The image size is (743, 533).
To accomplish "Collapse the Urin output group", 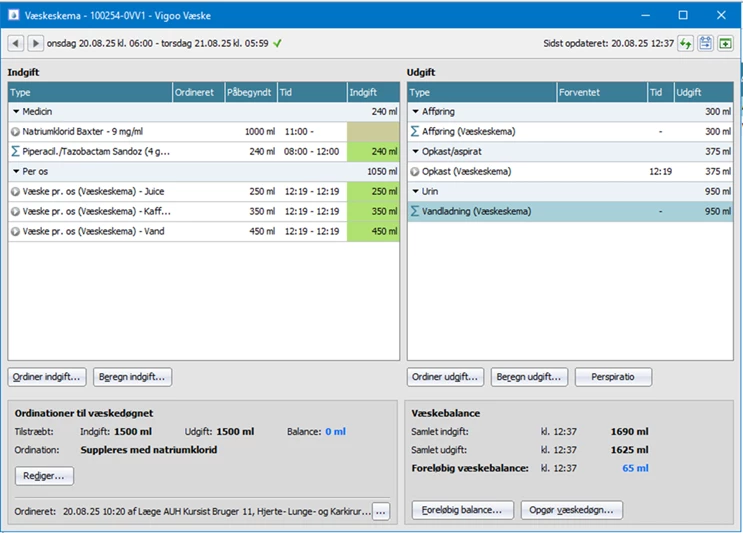I will [x=416, y=191].
